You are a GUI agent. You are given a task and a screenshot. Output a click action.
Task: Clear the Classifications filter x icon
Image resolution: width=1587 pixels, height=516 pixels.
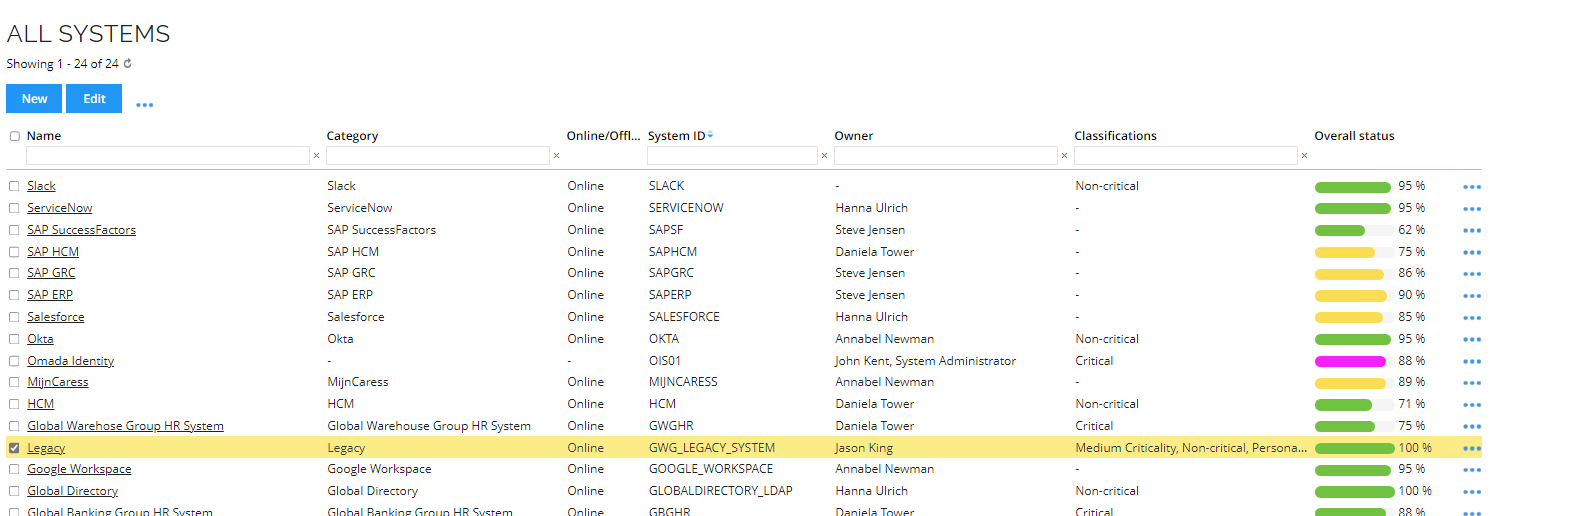[x=1304, y=156]
